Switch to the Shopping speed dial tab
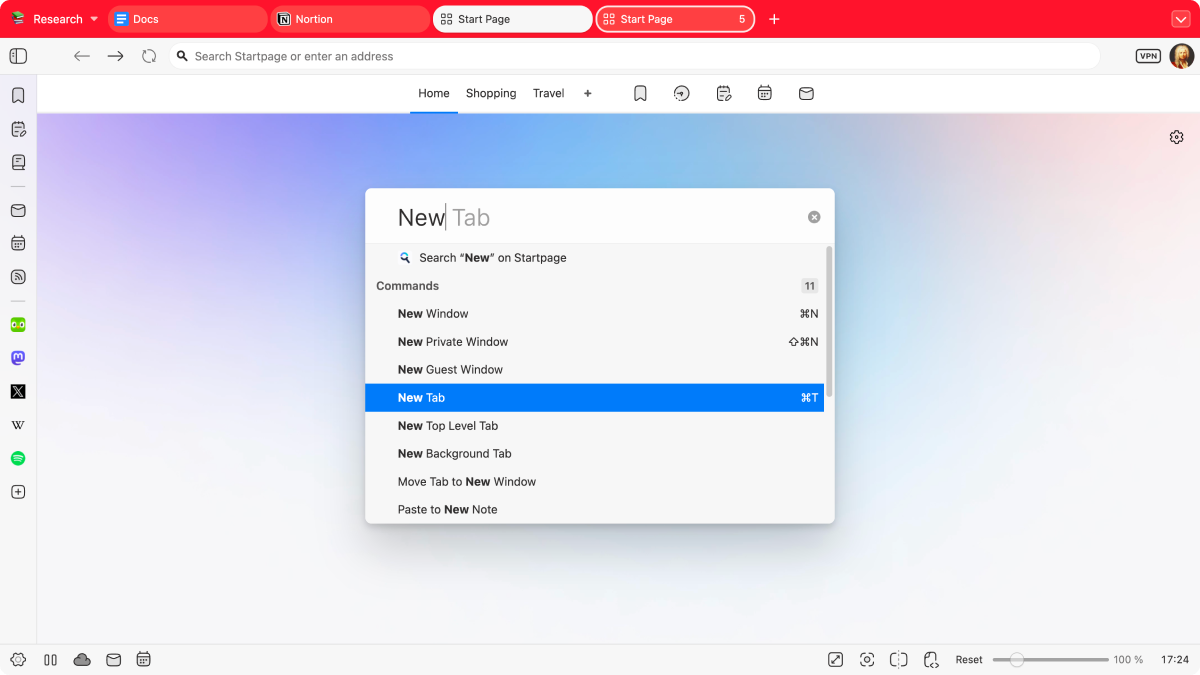This screenshot has width=1200, height=675. click(x=491, y=94)
